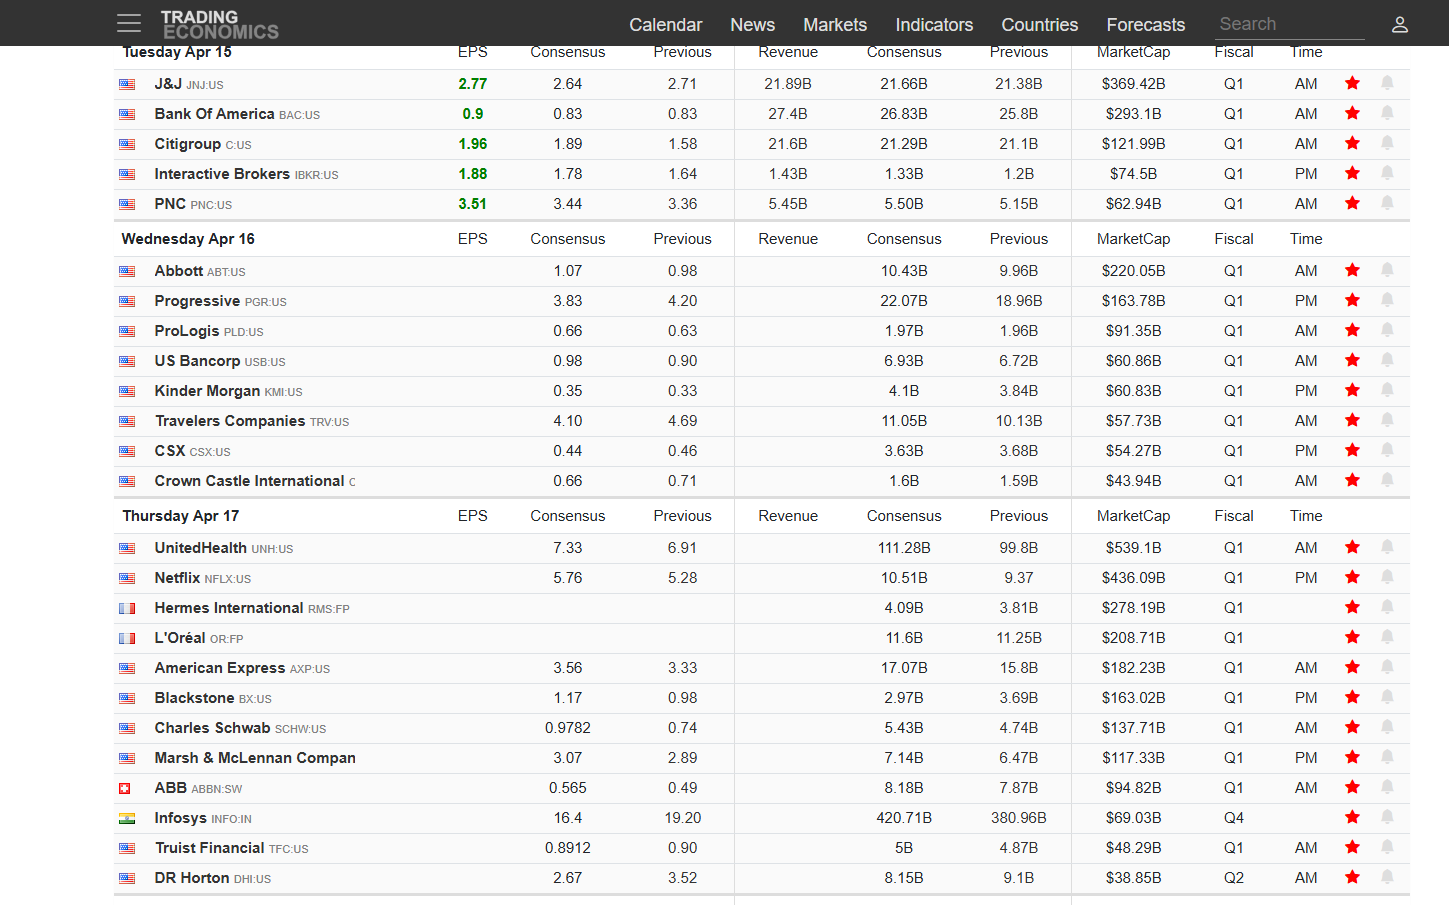This screenshot has width=1449, height=905.
Task: Open the Markets menu
Action: [x=834, y=25]
